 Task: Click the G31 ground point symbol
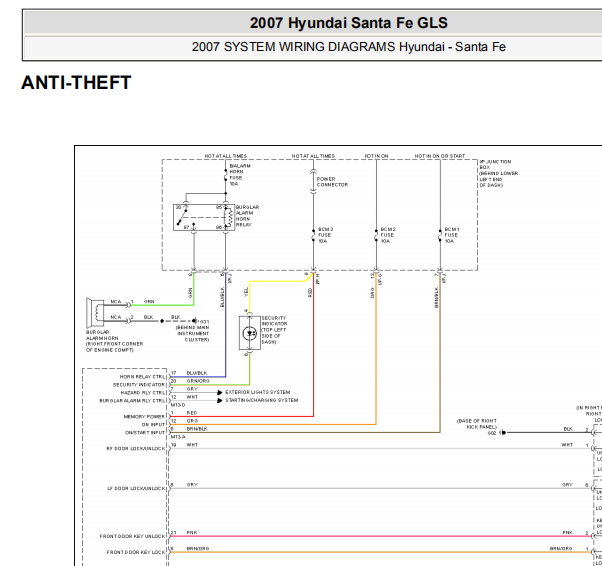coord(195,321)
